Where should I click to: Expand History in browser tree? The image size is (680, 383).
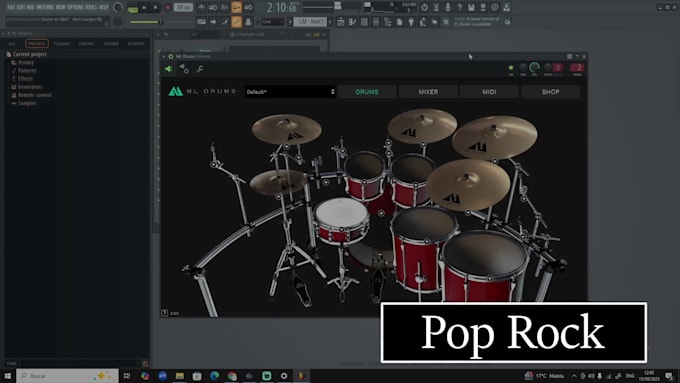coord(23,62)
